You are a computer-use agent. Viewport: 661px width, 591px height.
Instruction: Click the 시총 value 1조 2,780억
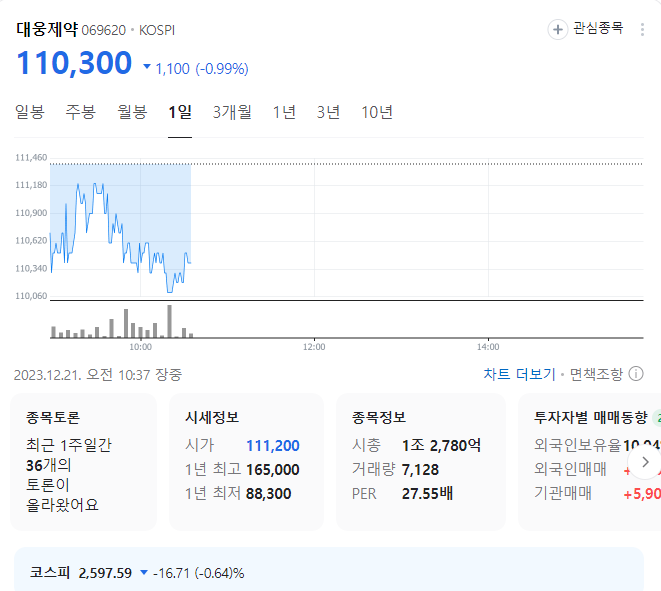(x=441, y=446)
